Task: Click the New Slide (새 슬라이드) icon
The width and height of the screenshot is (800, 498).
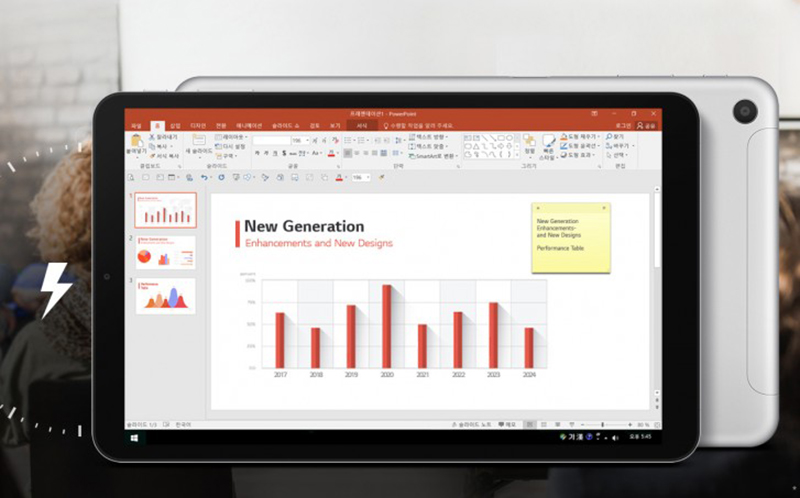Action: point(197,143)
